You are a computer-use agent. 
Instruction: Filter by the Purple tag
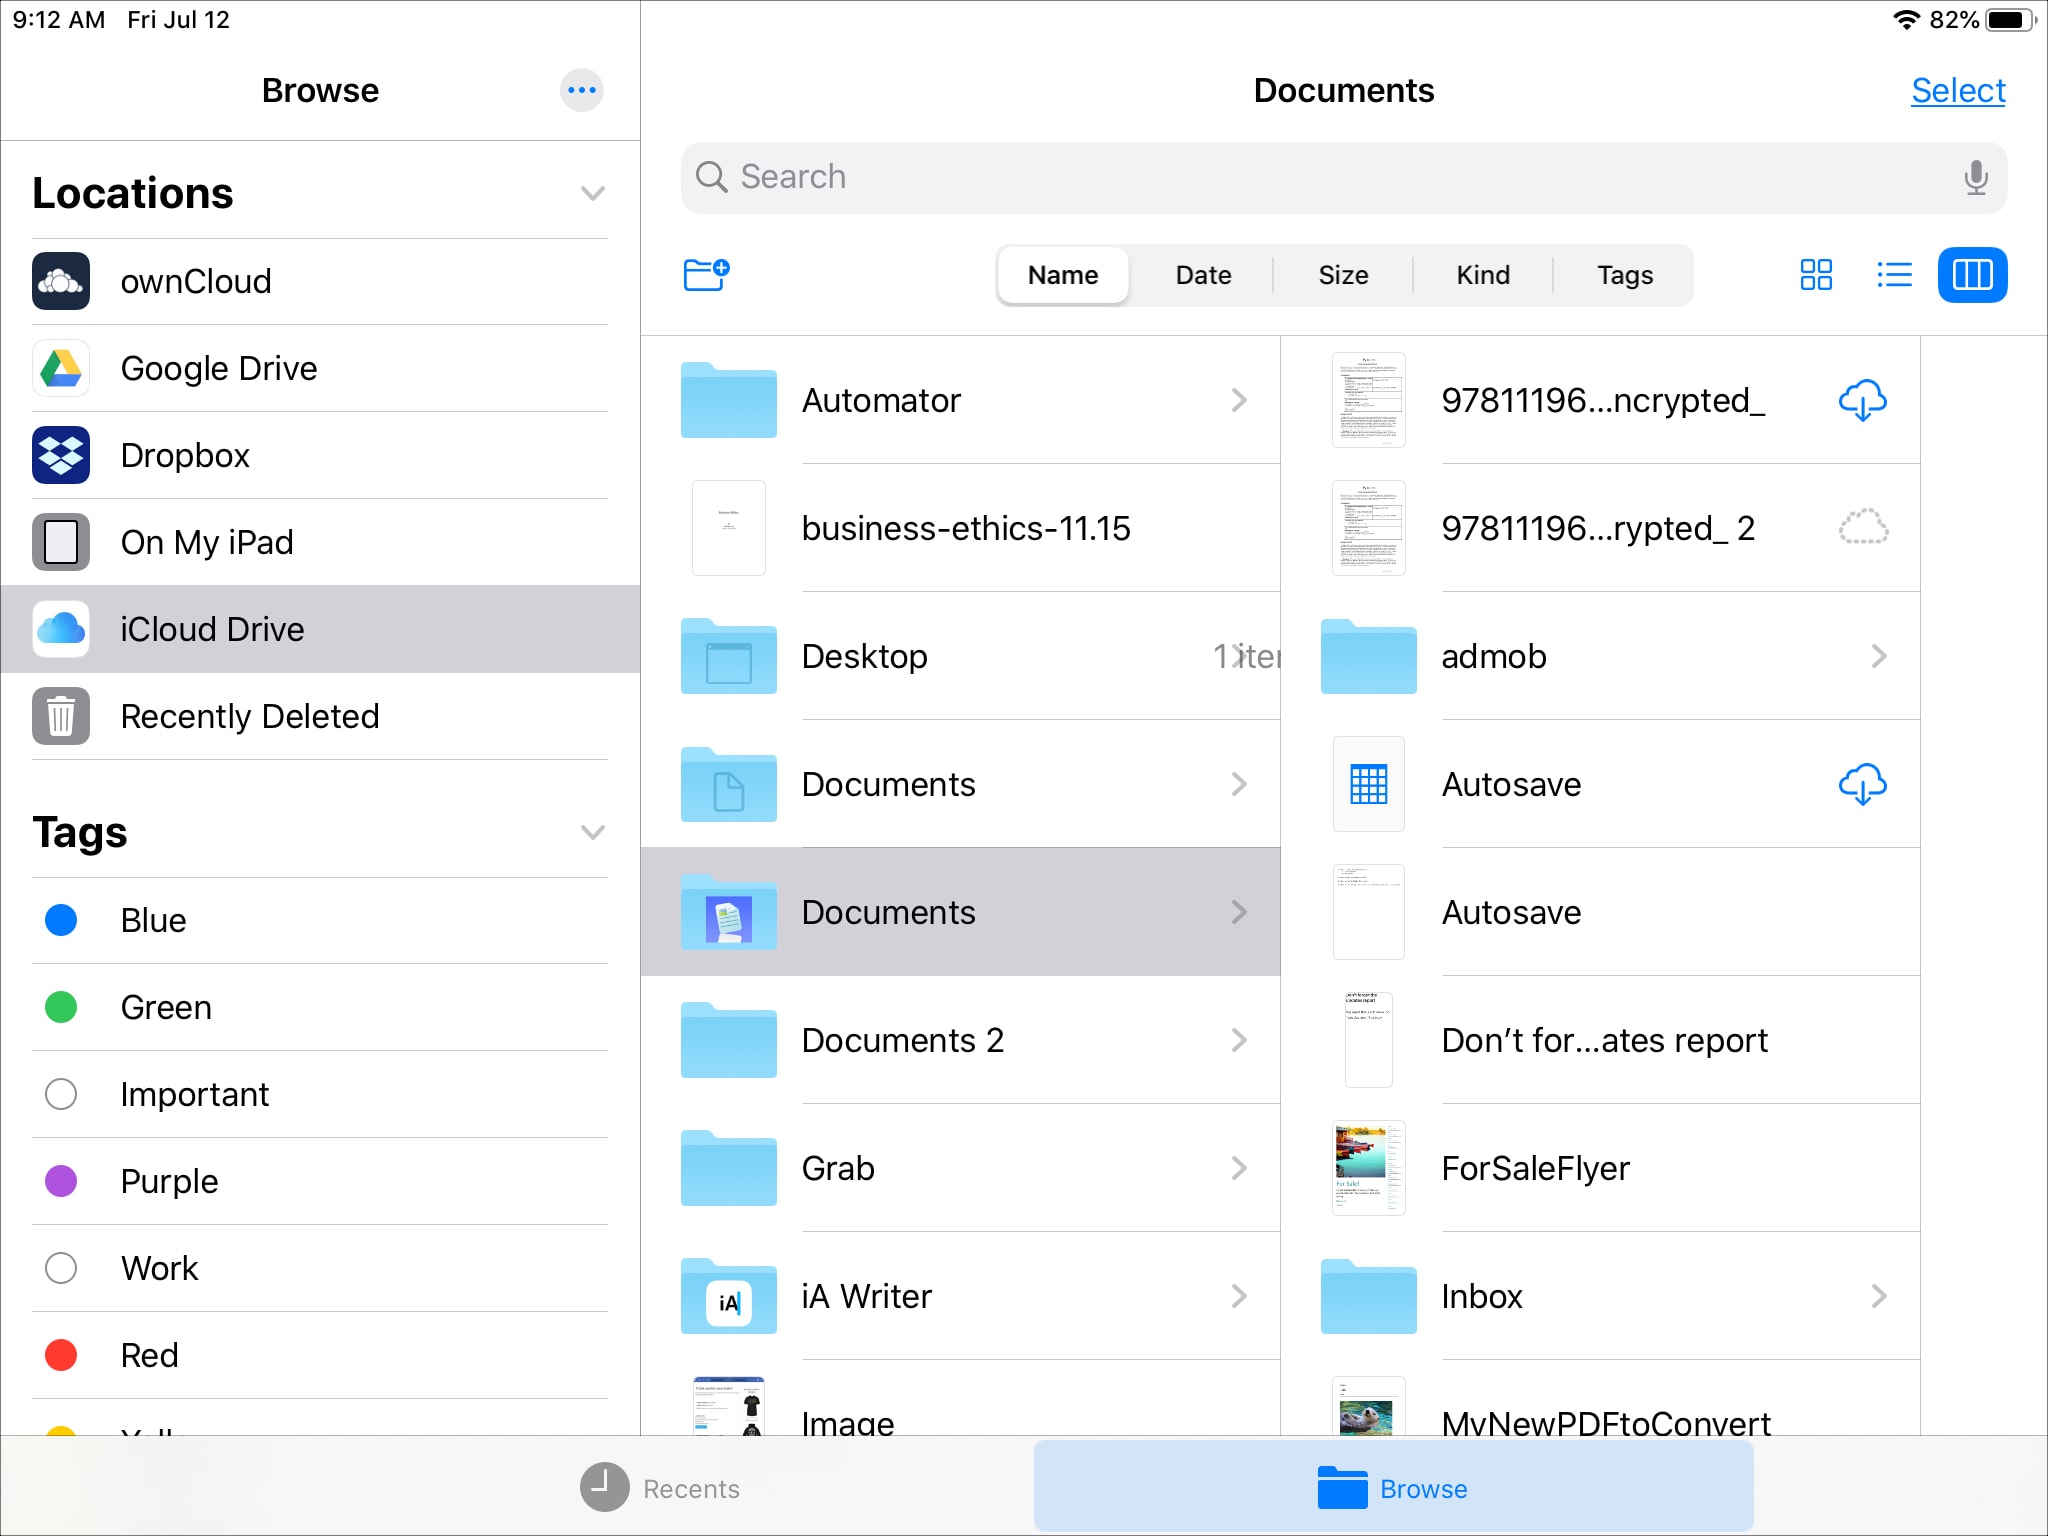(320, 1181)
